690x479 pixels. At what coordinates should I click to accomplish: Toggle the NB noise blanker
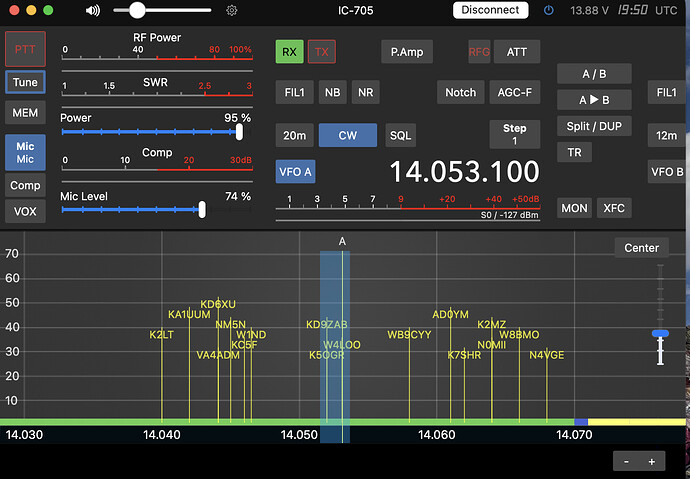point(333,92)
